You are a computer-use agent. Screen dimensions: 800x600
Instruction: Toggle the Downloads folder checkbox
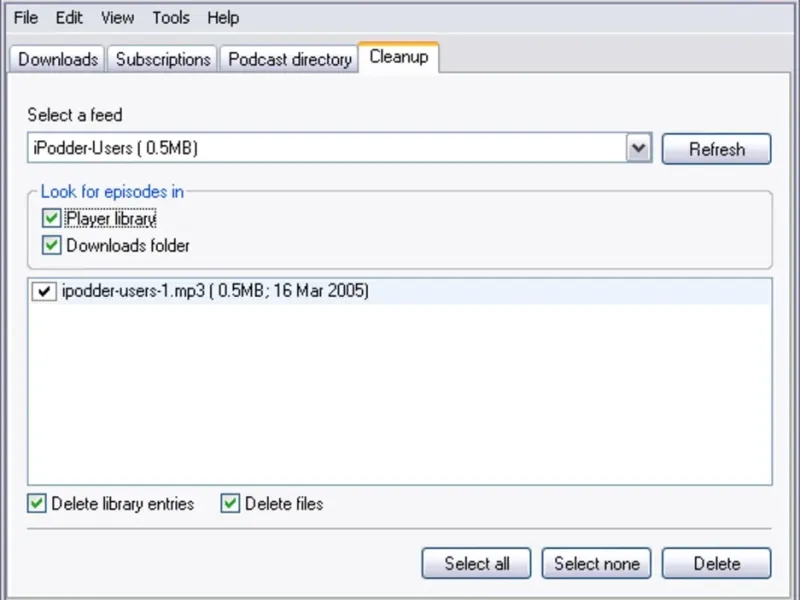pyautogui.click(x=52, y=245)
